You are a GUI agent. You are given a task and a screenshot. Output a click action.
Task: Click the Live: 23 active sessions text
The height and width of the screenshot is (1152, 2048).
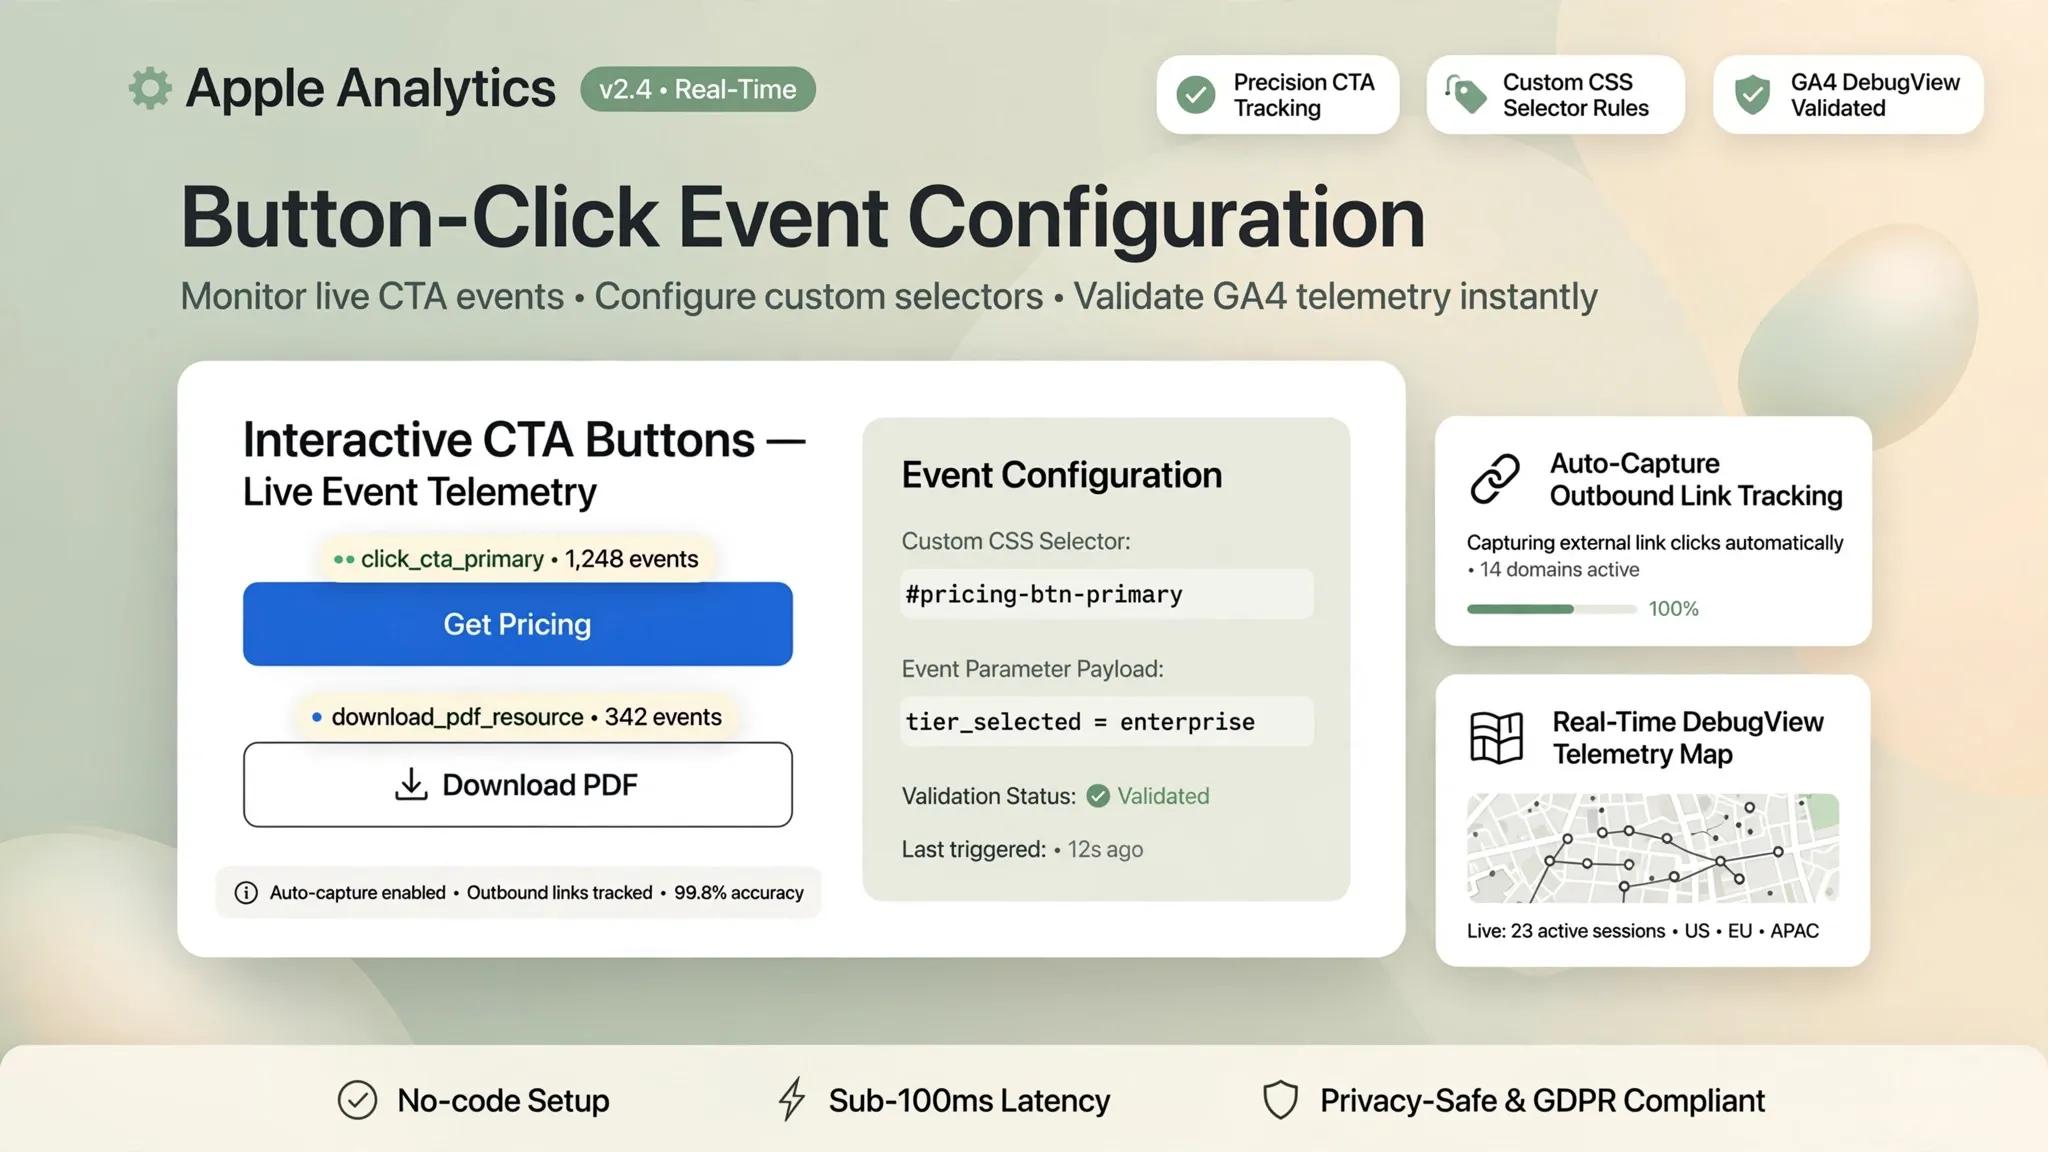coord(1566,931)
